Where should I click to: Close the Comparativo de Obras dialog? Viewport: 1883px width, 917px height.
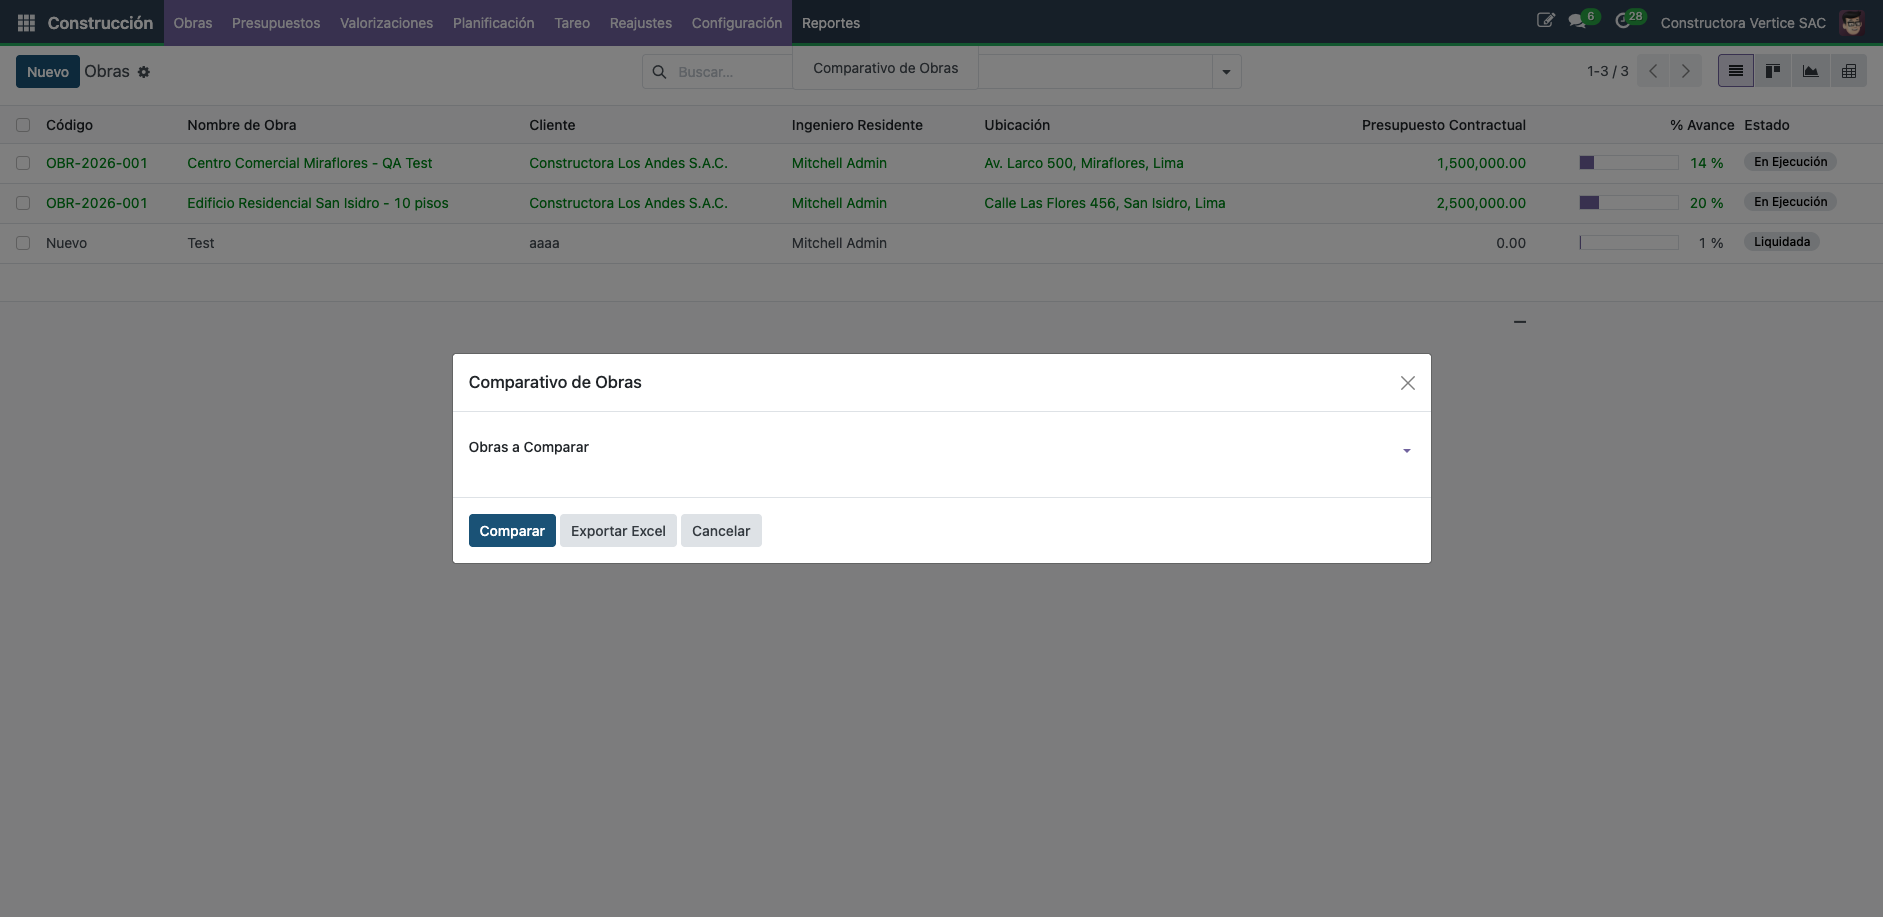(1407, 383)
